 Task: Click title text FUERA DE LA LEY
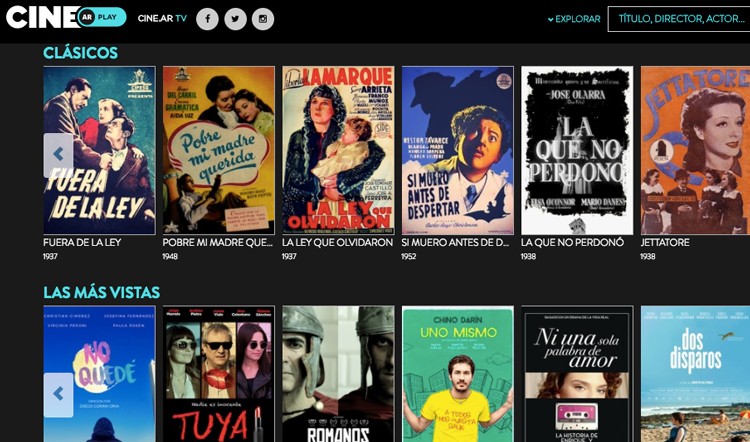click(82, 243)
